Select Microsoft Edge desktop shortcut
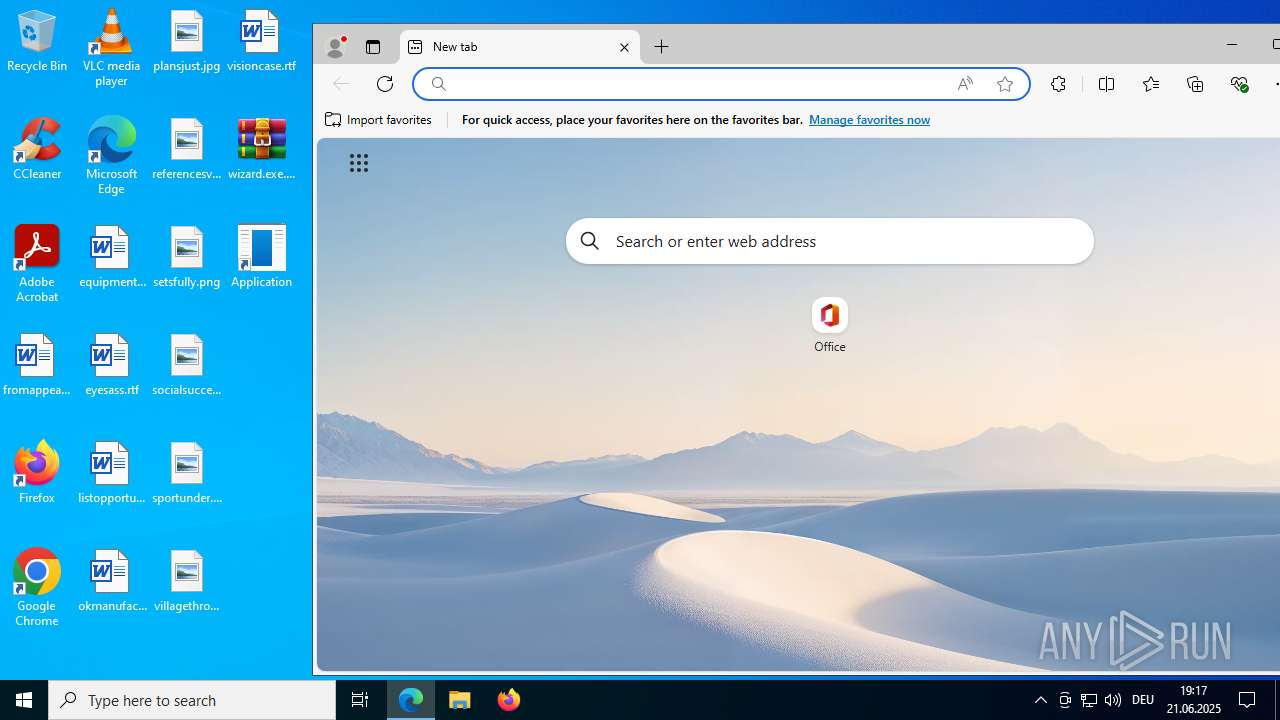Image resolution: width=1280 pixels, height=720 pixels. (111, 155)
